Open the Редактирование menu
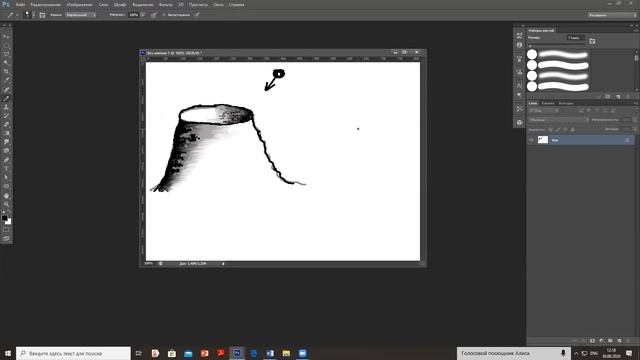The image size is (640, 360). coord(46,4)
